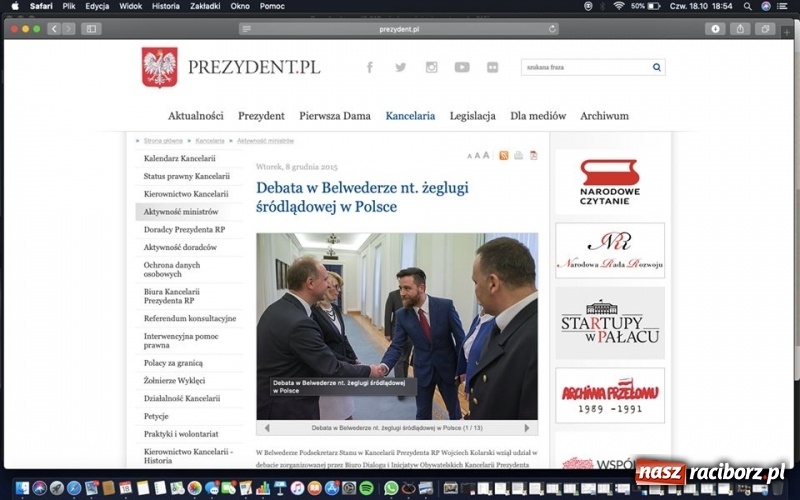The height and width of the screenshot is (500, 800).
Task: Select the largest font size A
Action: coord(486,156)
